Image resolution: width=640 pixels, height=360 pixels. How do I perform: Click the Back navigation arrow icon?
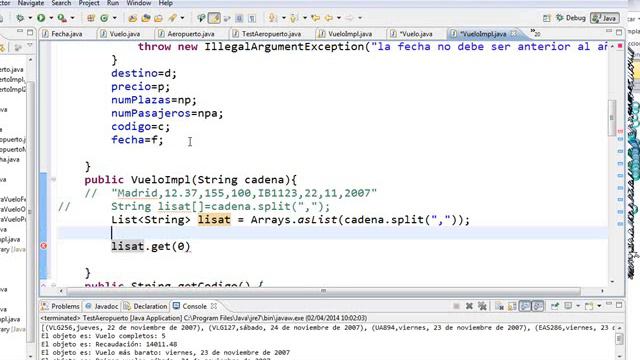click(329, 18)
